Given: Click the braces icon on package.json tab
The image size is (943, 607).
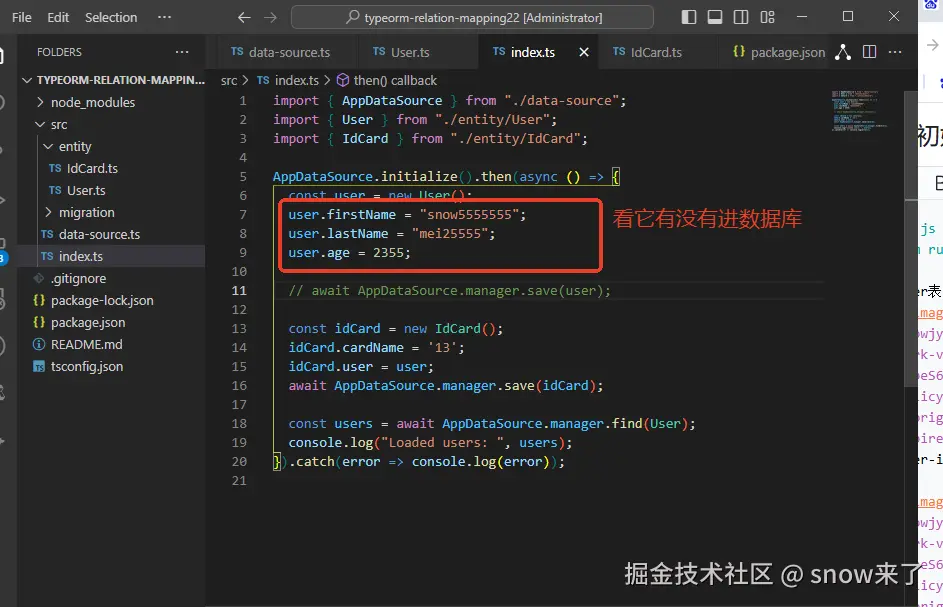Looking at the screenshot, I should click(x=739, y=52).
